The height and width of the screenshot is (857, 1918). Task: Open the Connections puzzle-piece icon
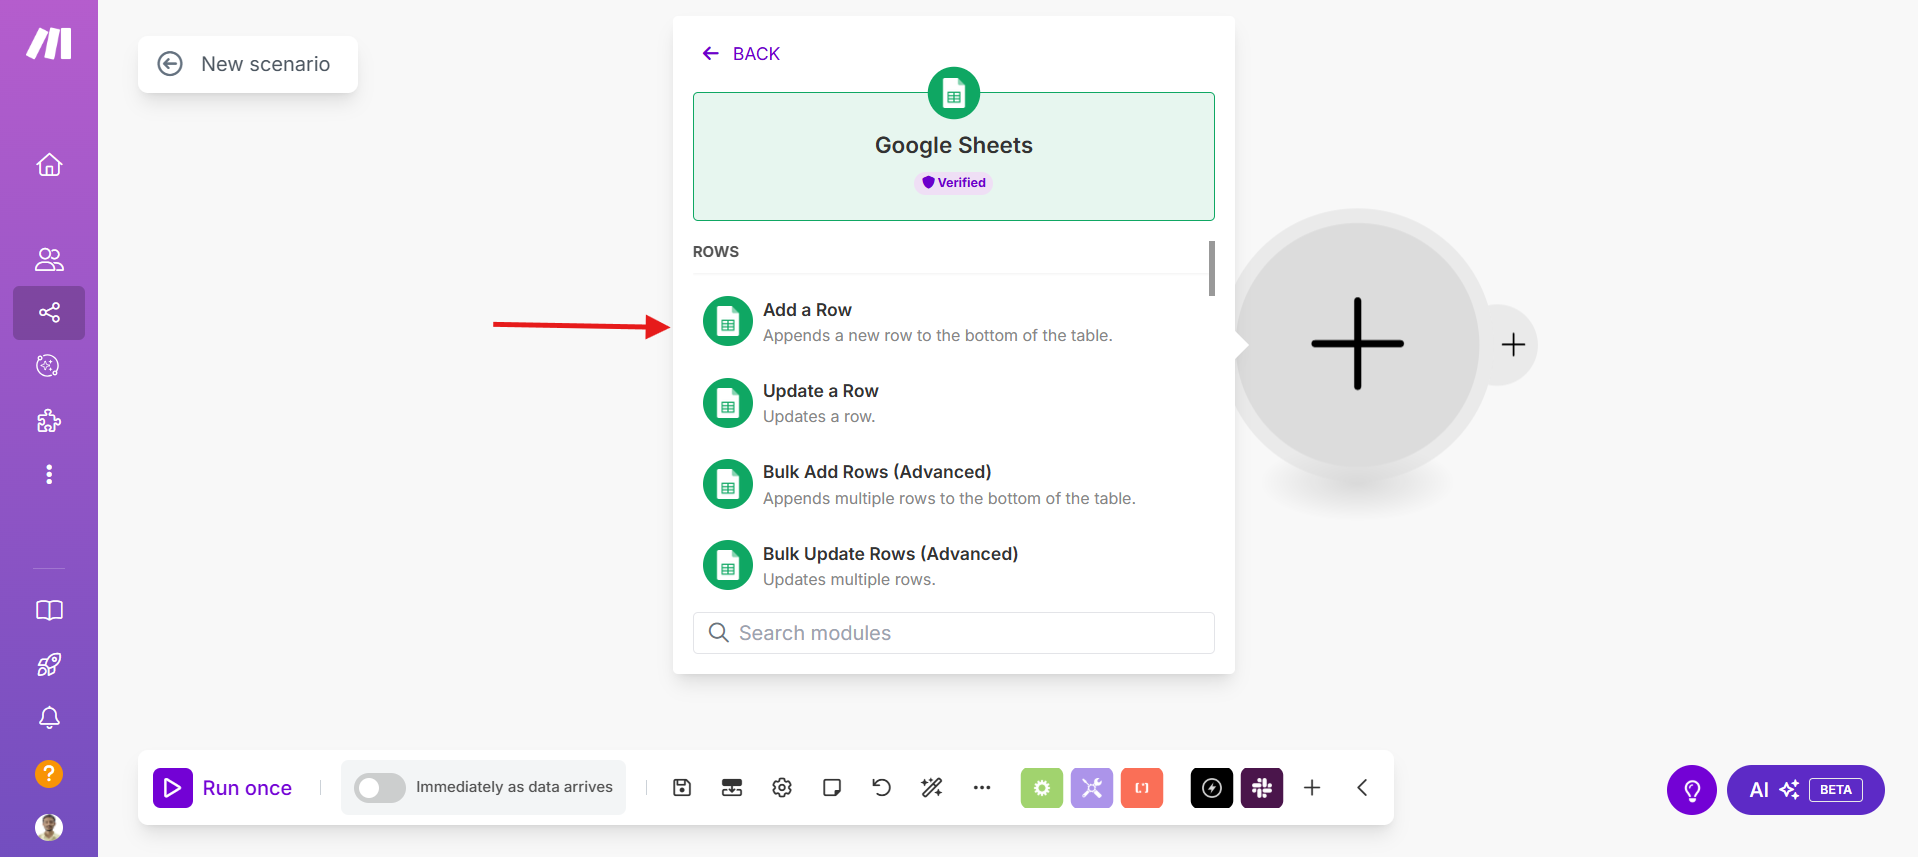point(49,421)
